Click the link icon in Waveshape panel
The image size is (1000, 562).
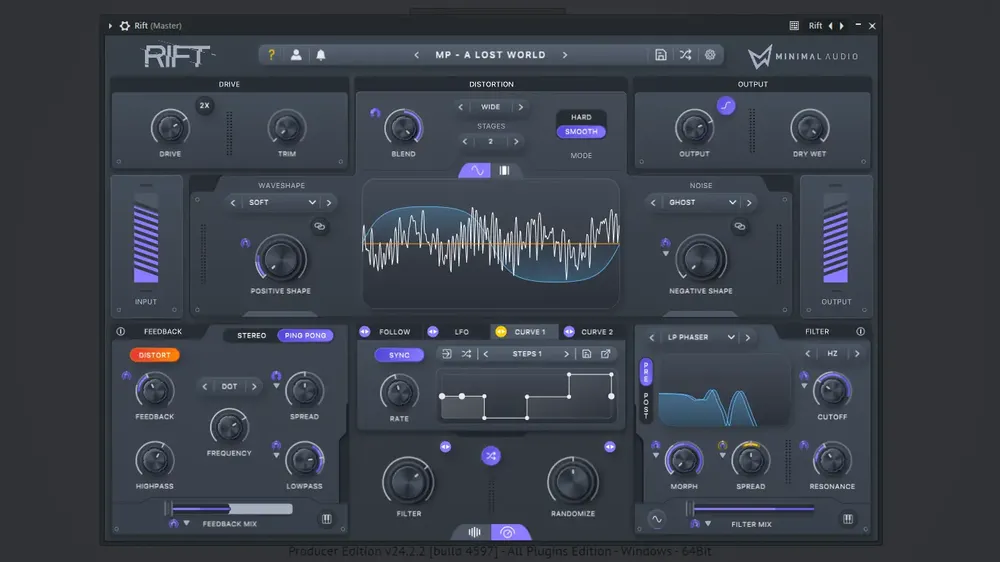coord(320,226)
